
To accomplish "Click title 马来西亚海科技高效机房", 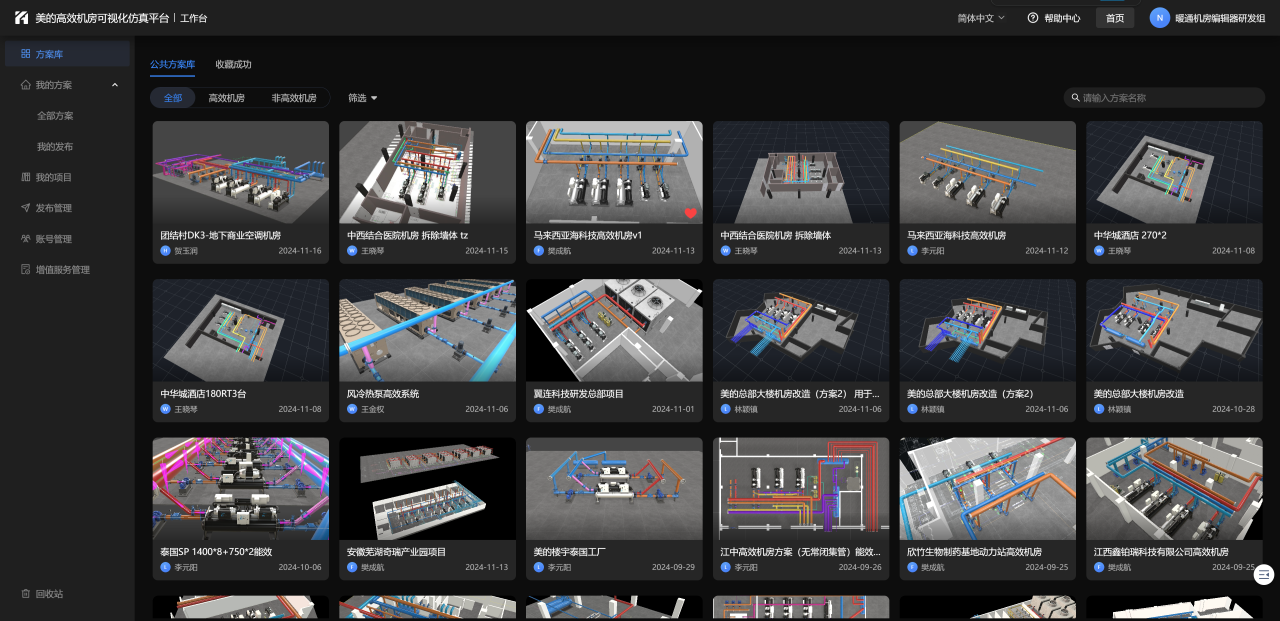I will (x=956, y=236).
